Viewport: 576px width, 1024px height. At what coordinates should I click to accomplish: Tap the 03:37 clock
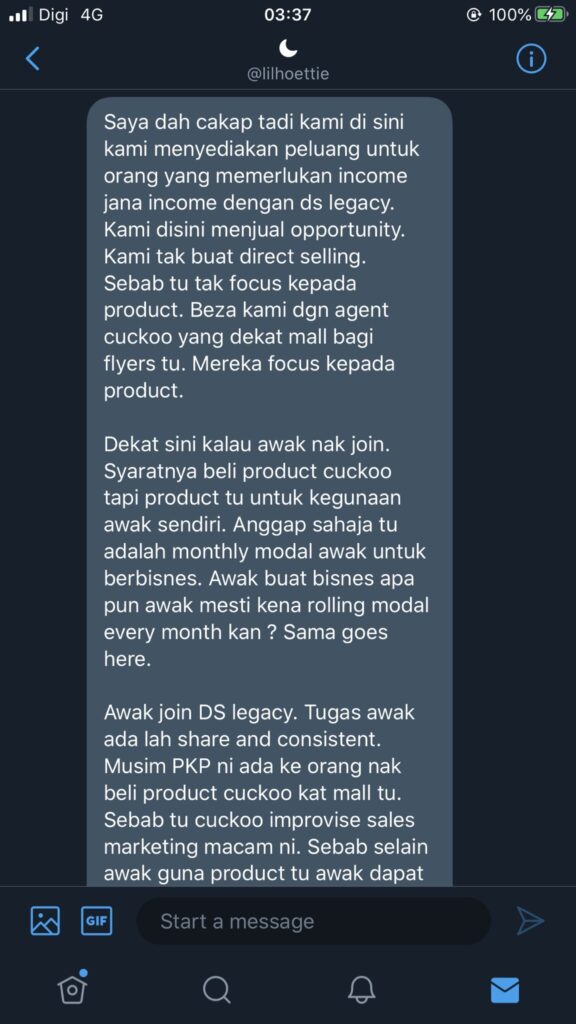point(288,14)
